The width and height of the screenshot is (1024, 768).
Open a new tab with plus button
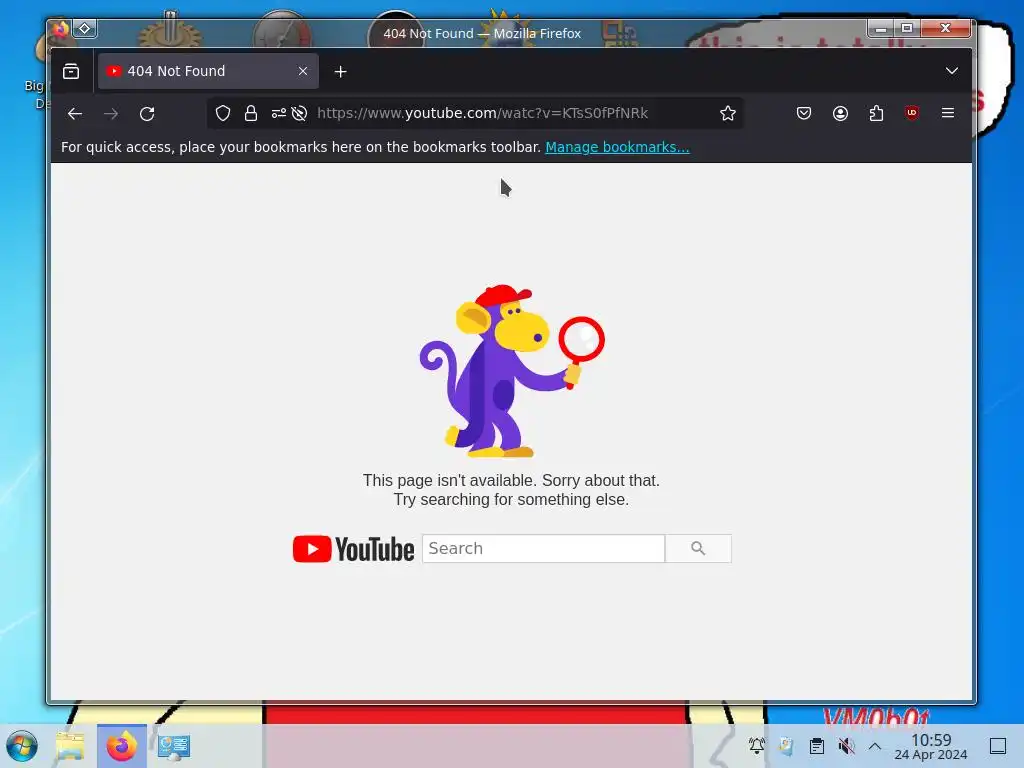(x=340, y=72)
